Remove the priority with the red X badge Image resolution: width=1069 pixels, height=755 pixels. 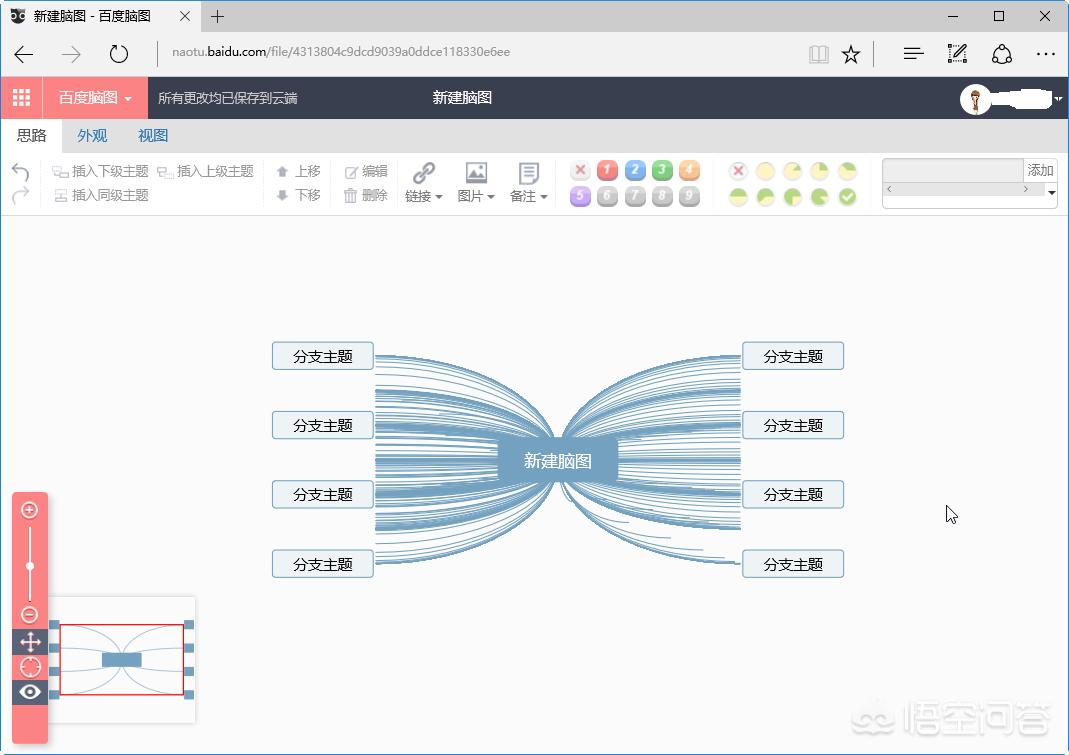pyautogui.click(x=580, y=171)
